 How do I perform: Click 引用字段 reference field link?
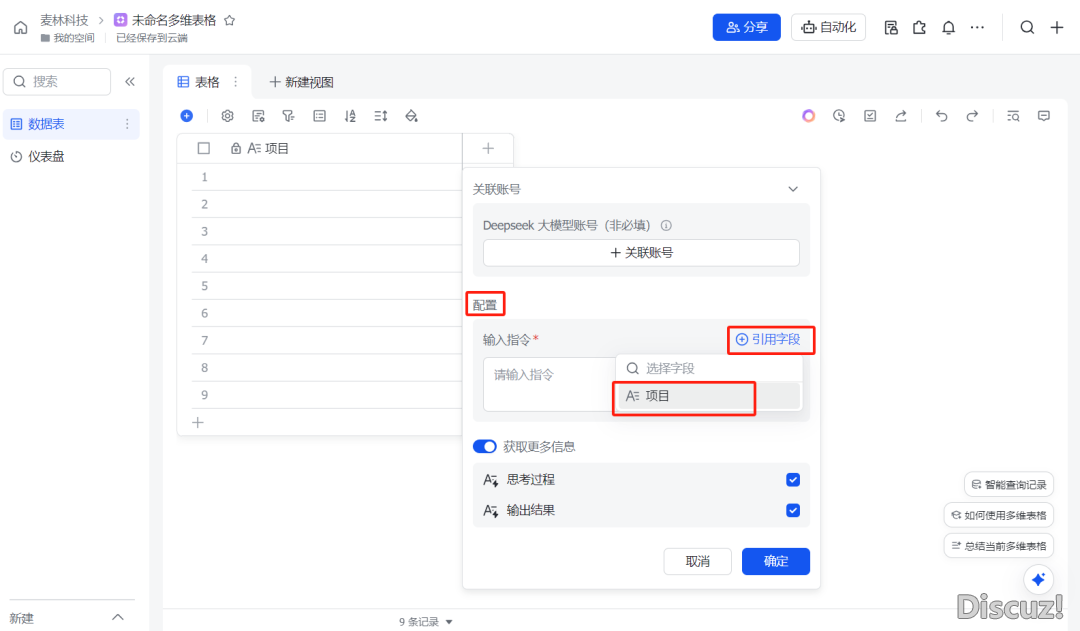pyautogui.click(x=768, y=340)
